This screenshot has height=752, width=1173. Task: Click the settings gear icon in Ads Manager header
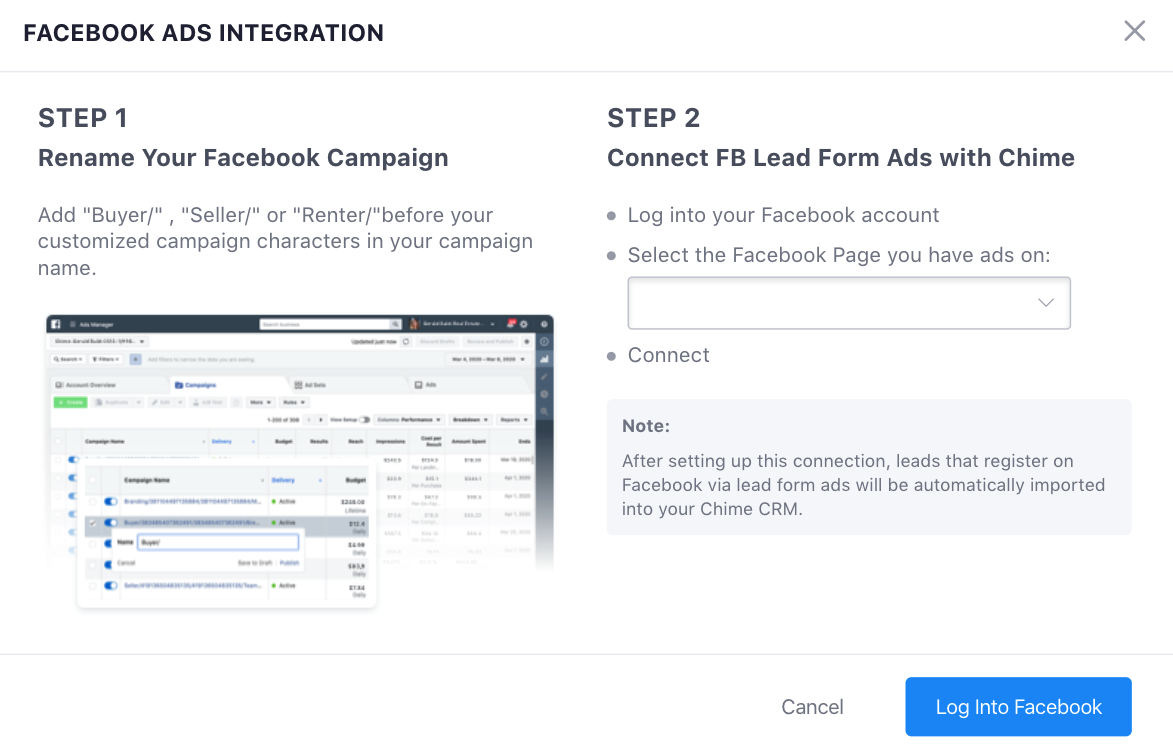coord(524,324)
